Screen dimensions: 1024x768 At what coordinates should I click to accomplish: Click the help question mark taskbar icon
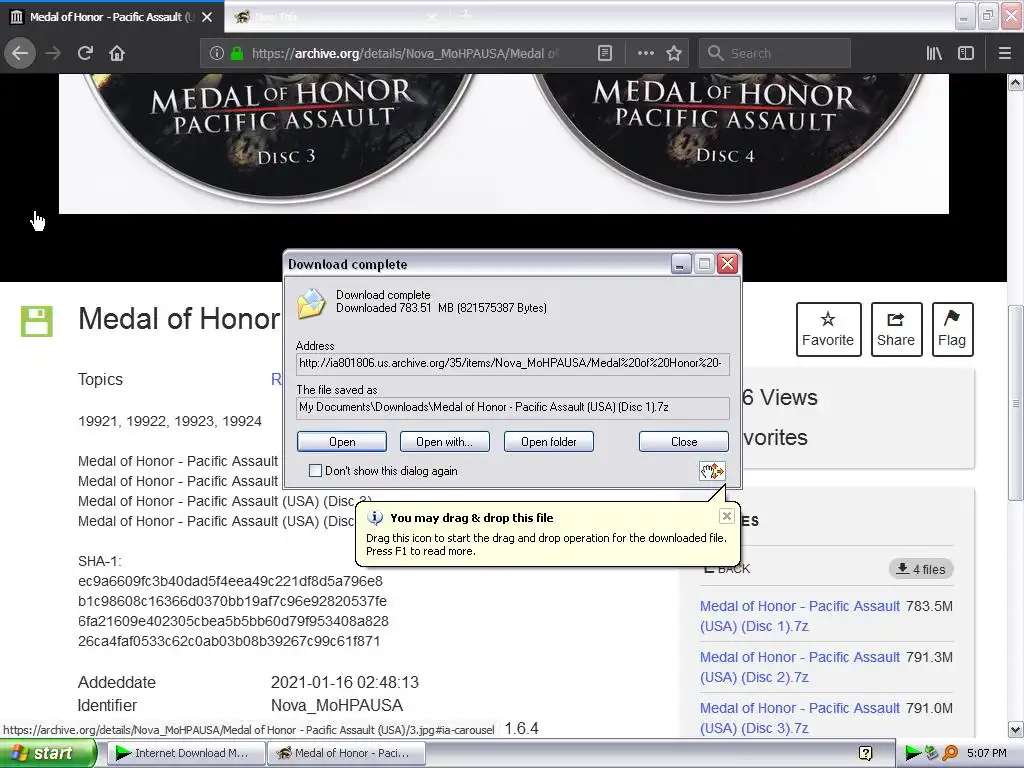point(865,754)
